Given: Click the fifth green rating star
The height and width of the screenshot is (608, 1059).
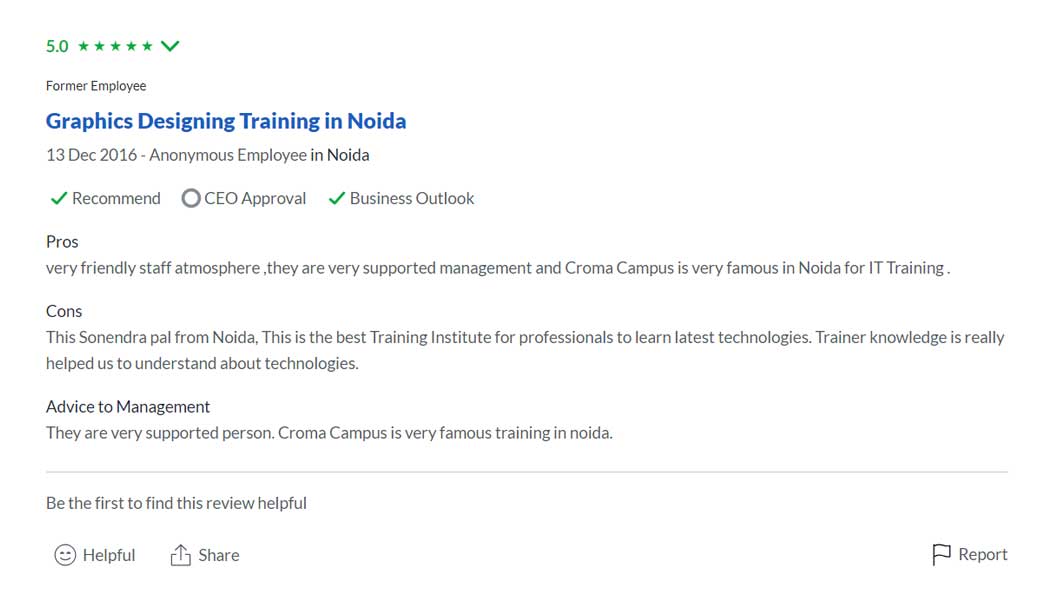Looking at the screenshot, I should pyautogui.click(x=147, y=46).
